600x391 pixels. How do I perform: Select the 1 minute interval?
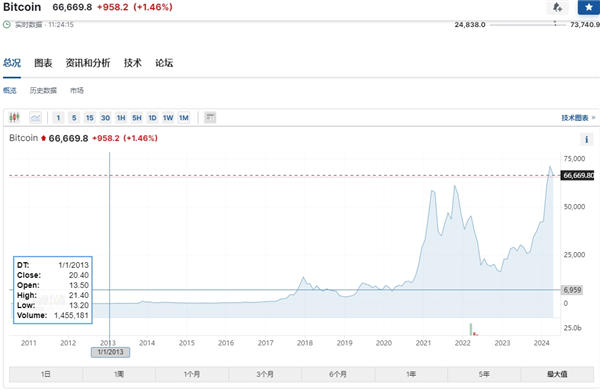pos(58,118)
